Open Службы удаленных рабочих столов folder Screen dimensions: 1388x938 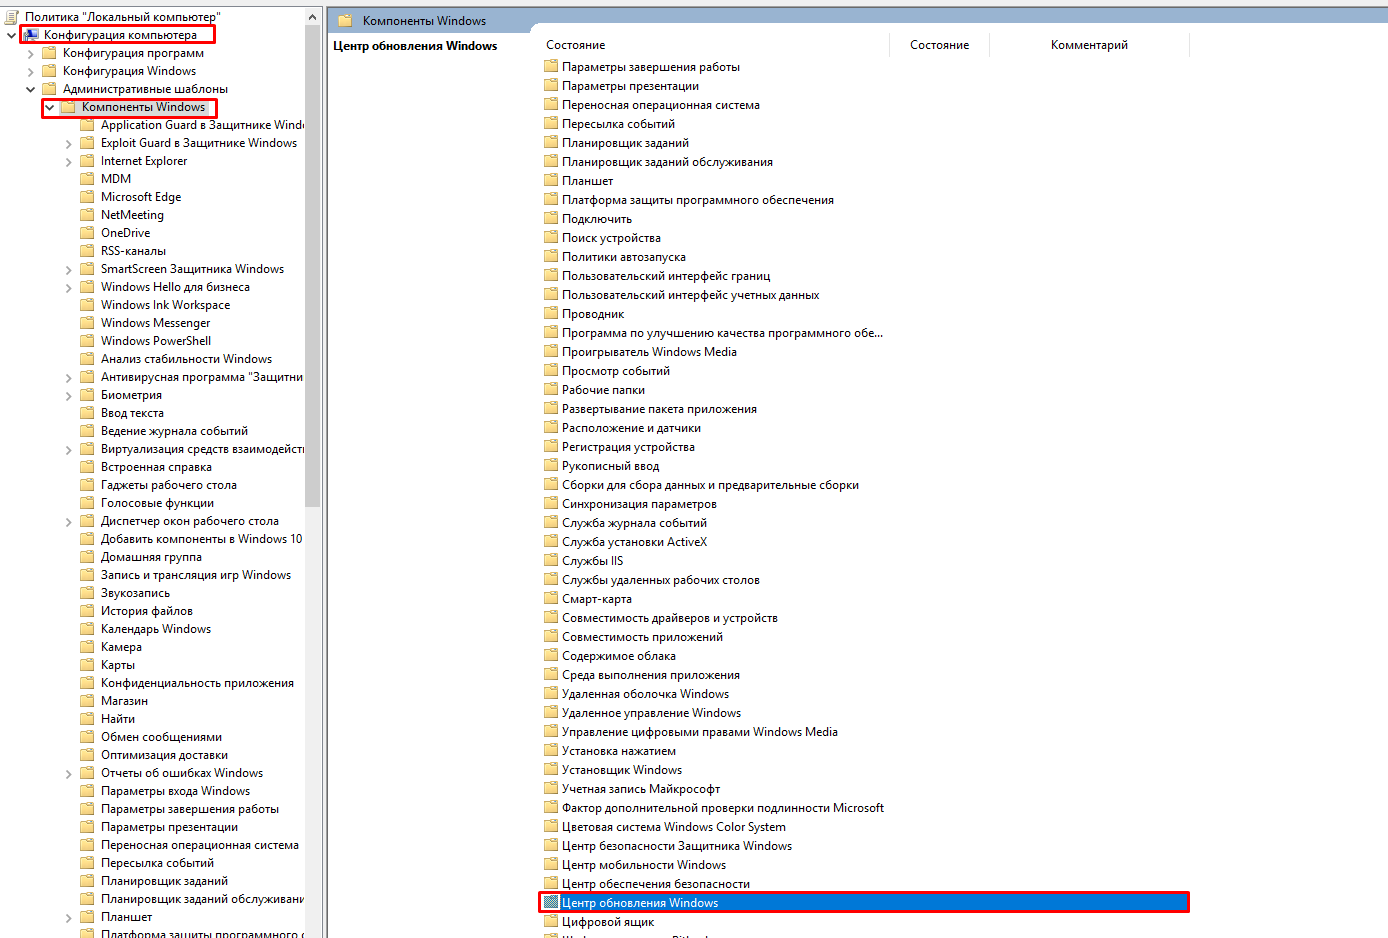click(x=661, y=580)
